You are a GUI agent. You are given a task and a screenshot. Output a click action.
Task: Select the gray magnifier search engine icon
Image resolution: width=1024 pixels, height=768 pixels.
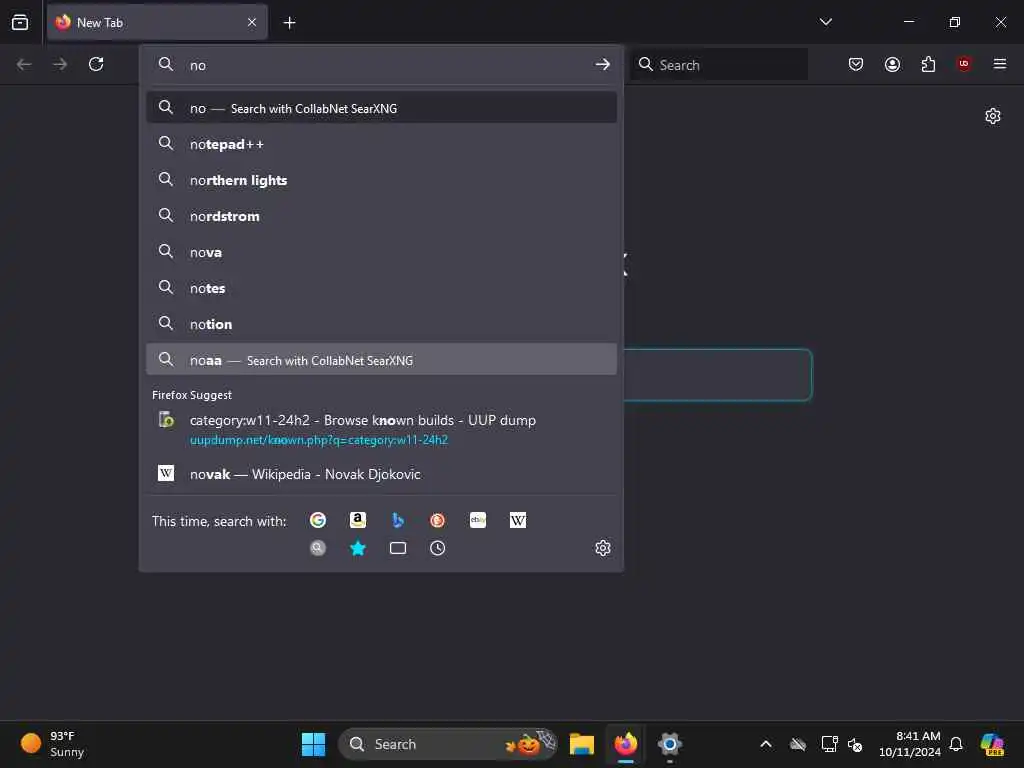pos(318,548)
